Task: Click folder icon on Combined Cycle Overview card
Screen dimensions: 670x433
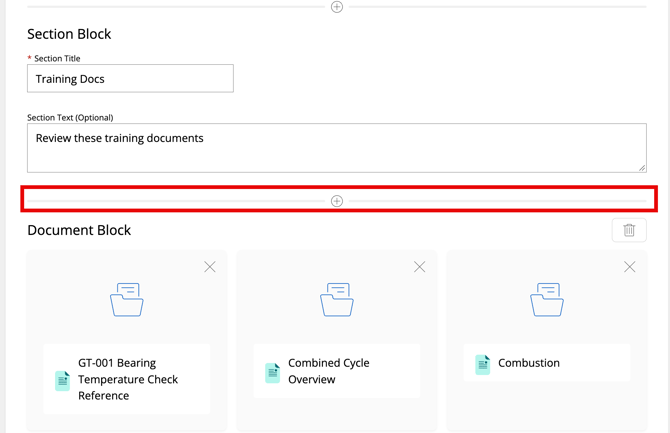Action: point(337,300)
